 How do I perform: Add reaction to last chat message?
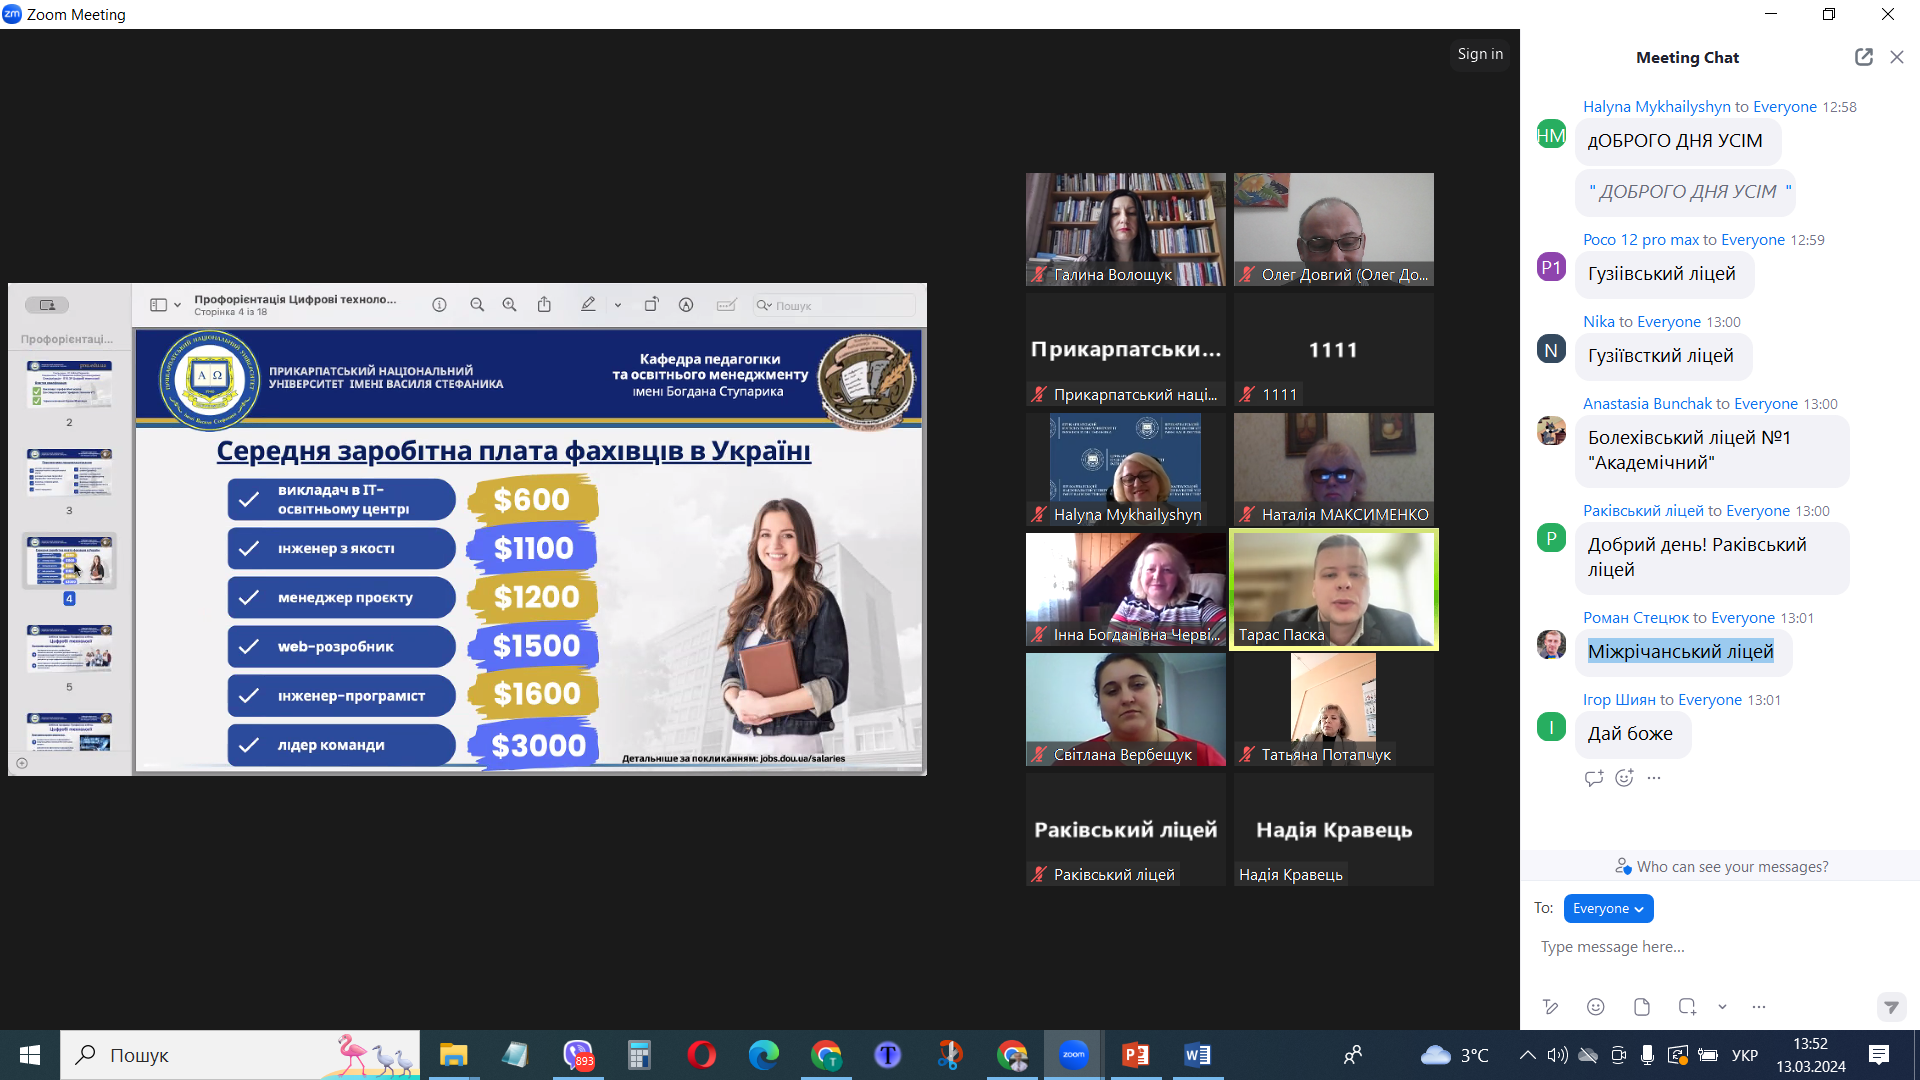1624,778
